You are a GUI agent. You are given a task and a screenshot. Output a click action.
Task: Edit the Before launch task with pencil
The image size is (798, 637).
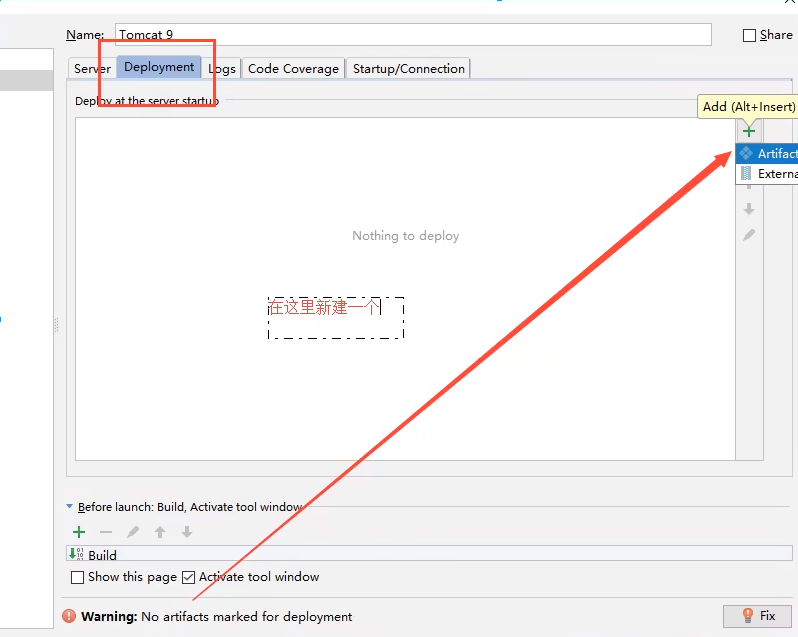tap(133, 532)
